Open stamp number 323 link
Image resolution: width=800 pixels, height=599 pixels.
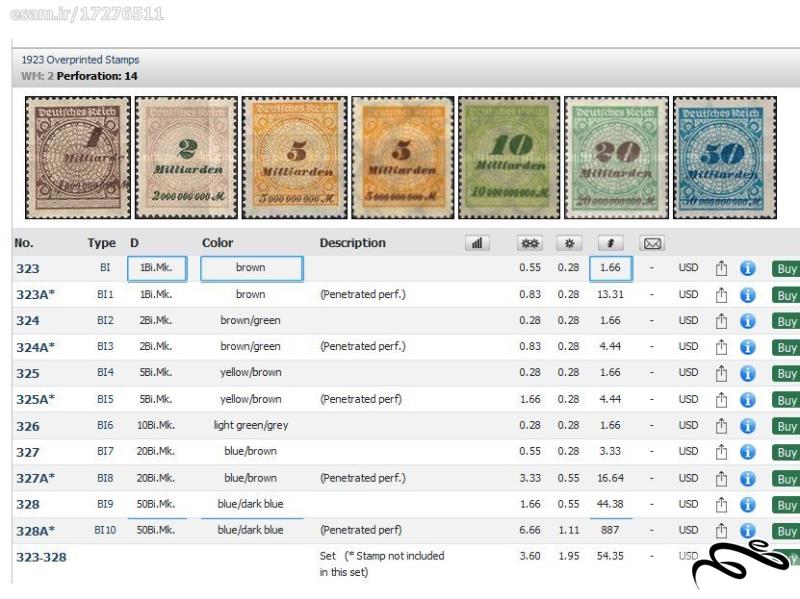coord(28,268)
